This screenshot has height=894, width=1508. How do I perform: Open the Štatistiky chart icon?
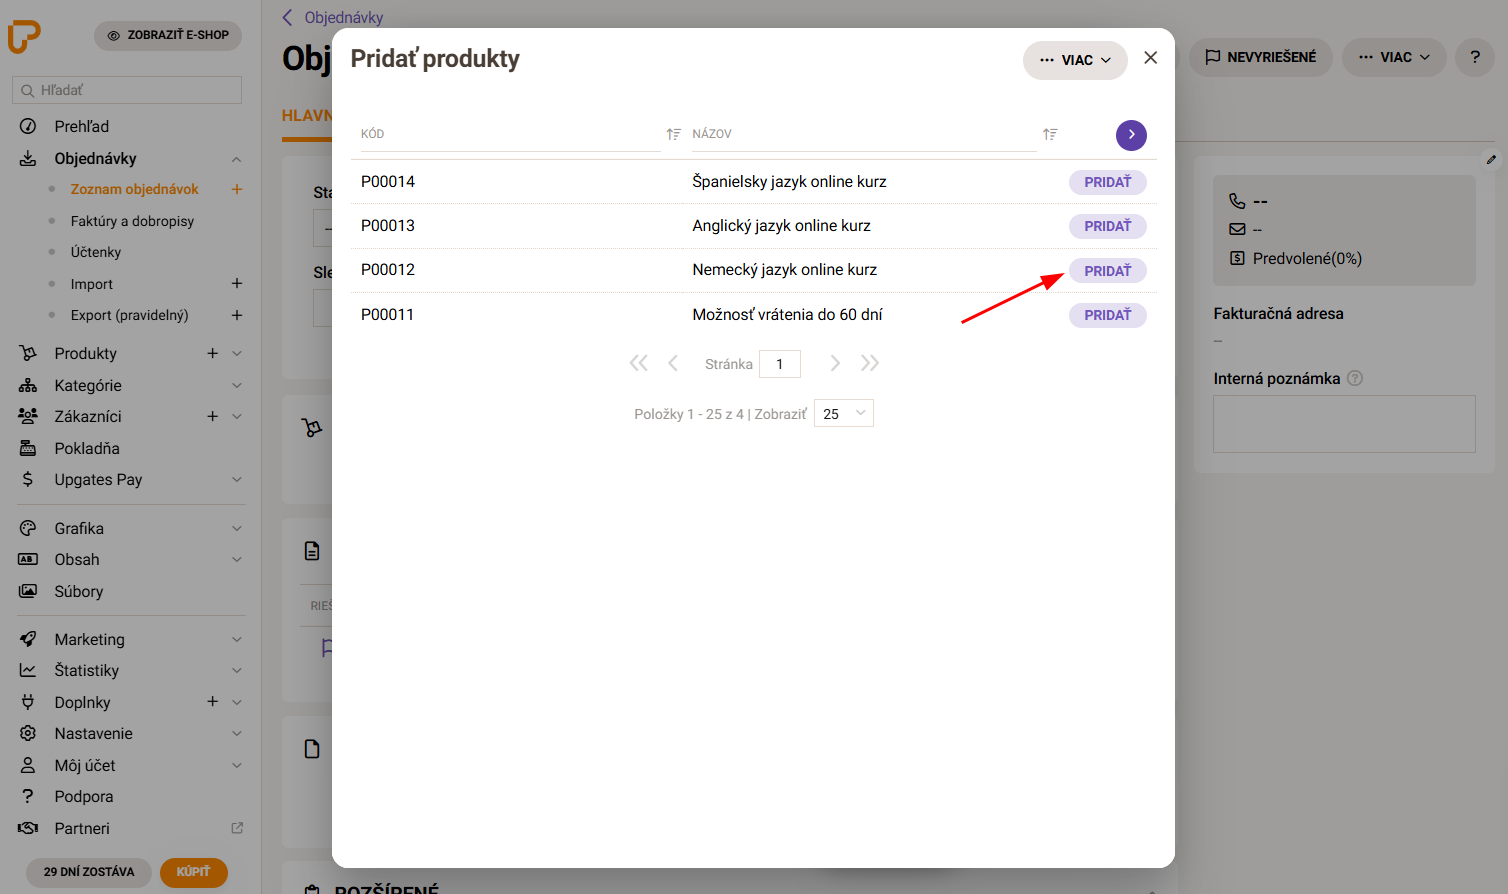[x=28, y=670]
